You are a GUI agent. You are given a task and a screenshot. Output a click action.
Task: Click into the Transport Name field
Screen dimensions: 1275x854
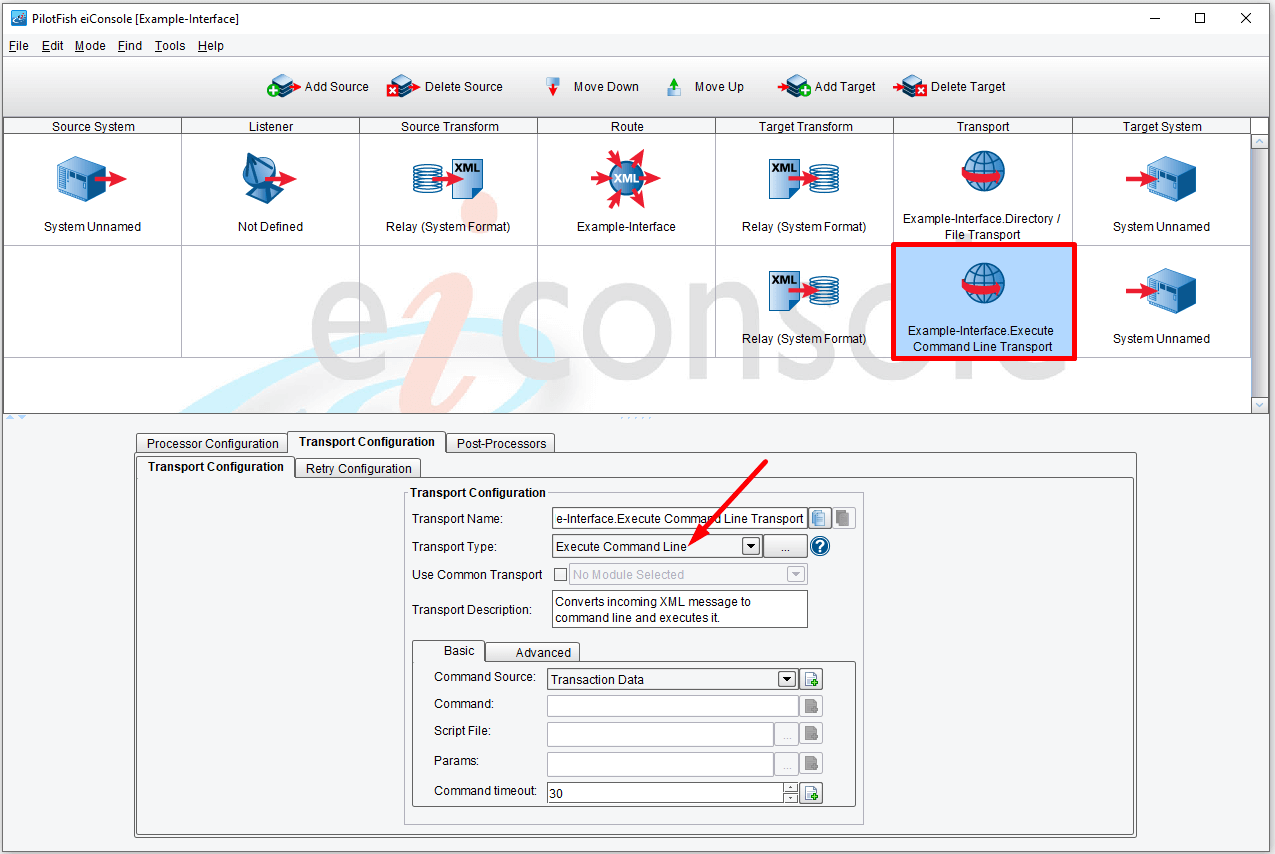point(680,518)
